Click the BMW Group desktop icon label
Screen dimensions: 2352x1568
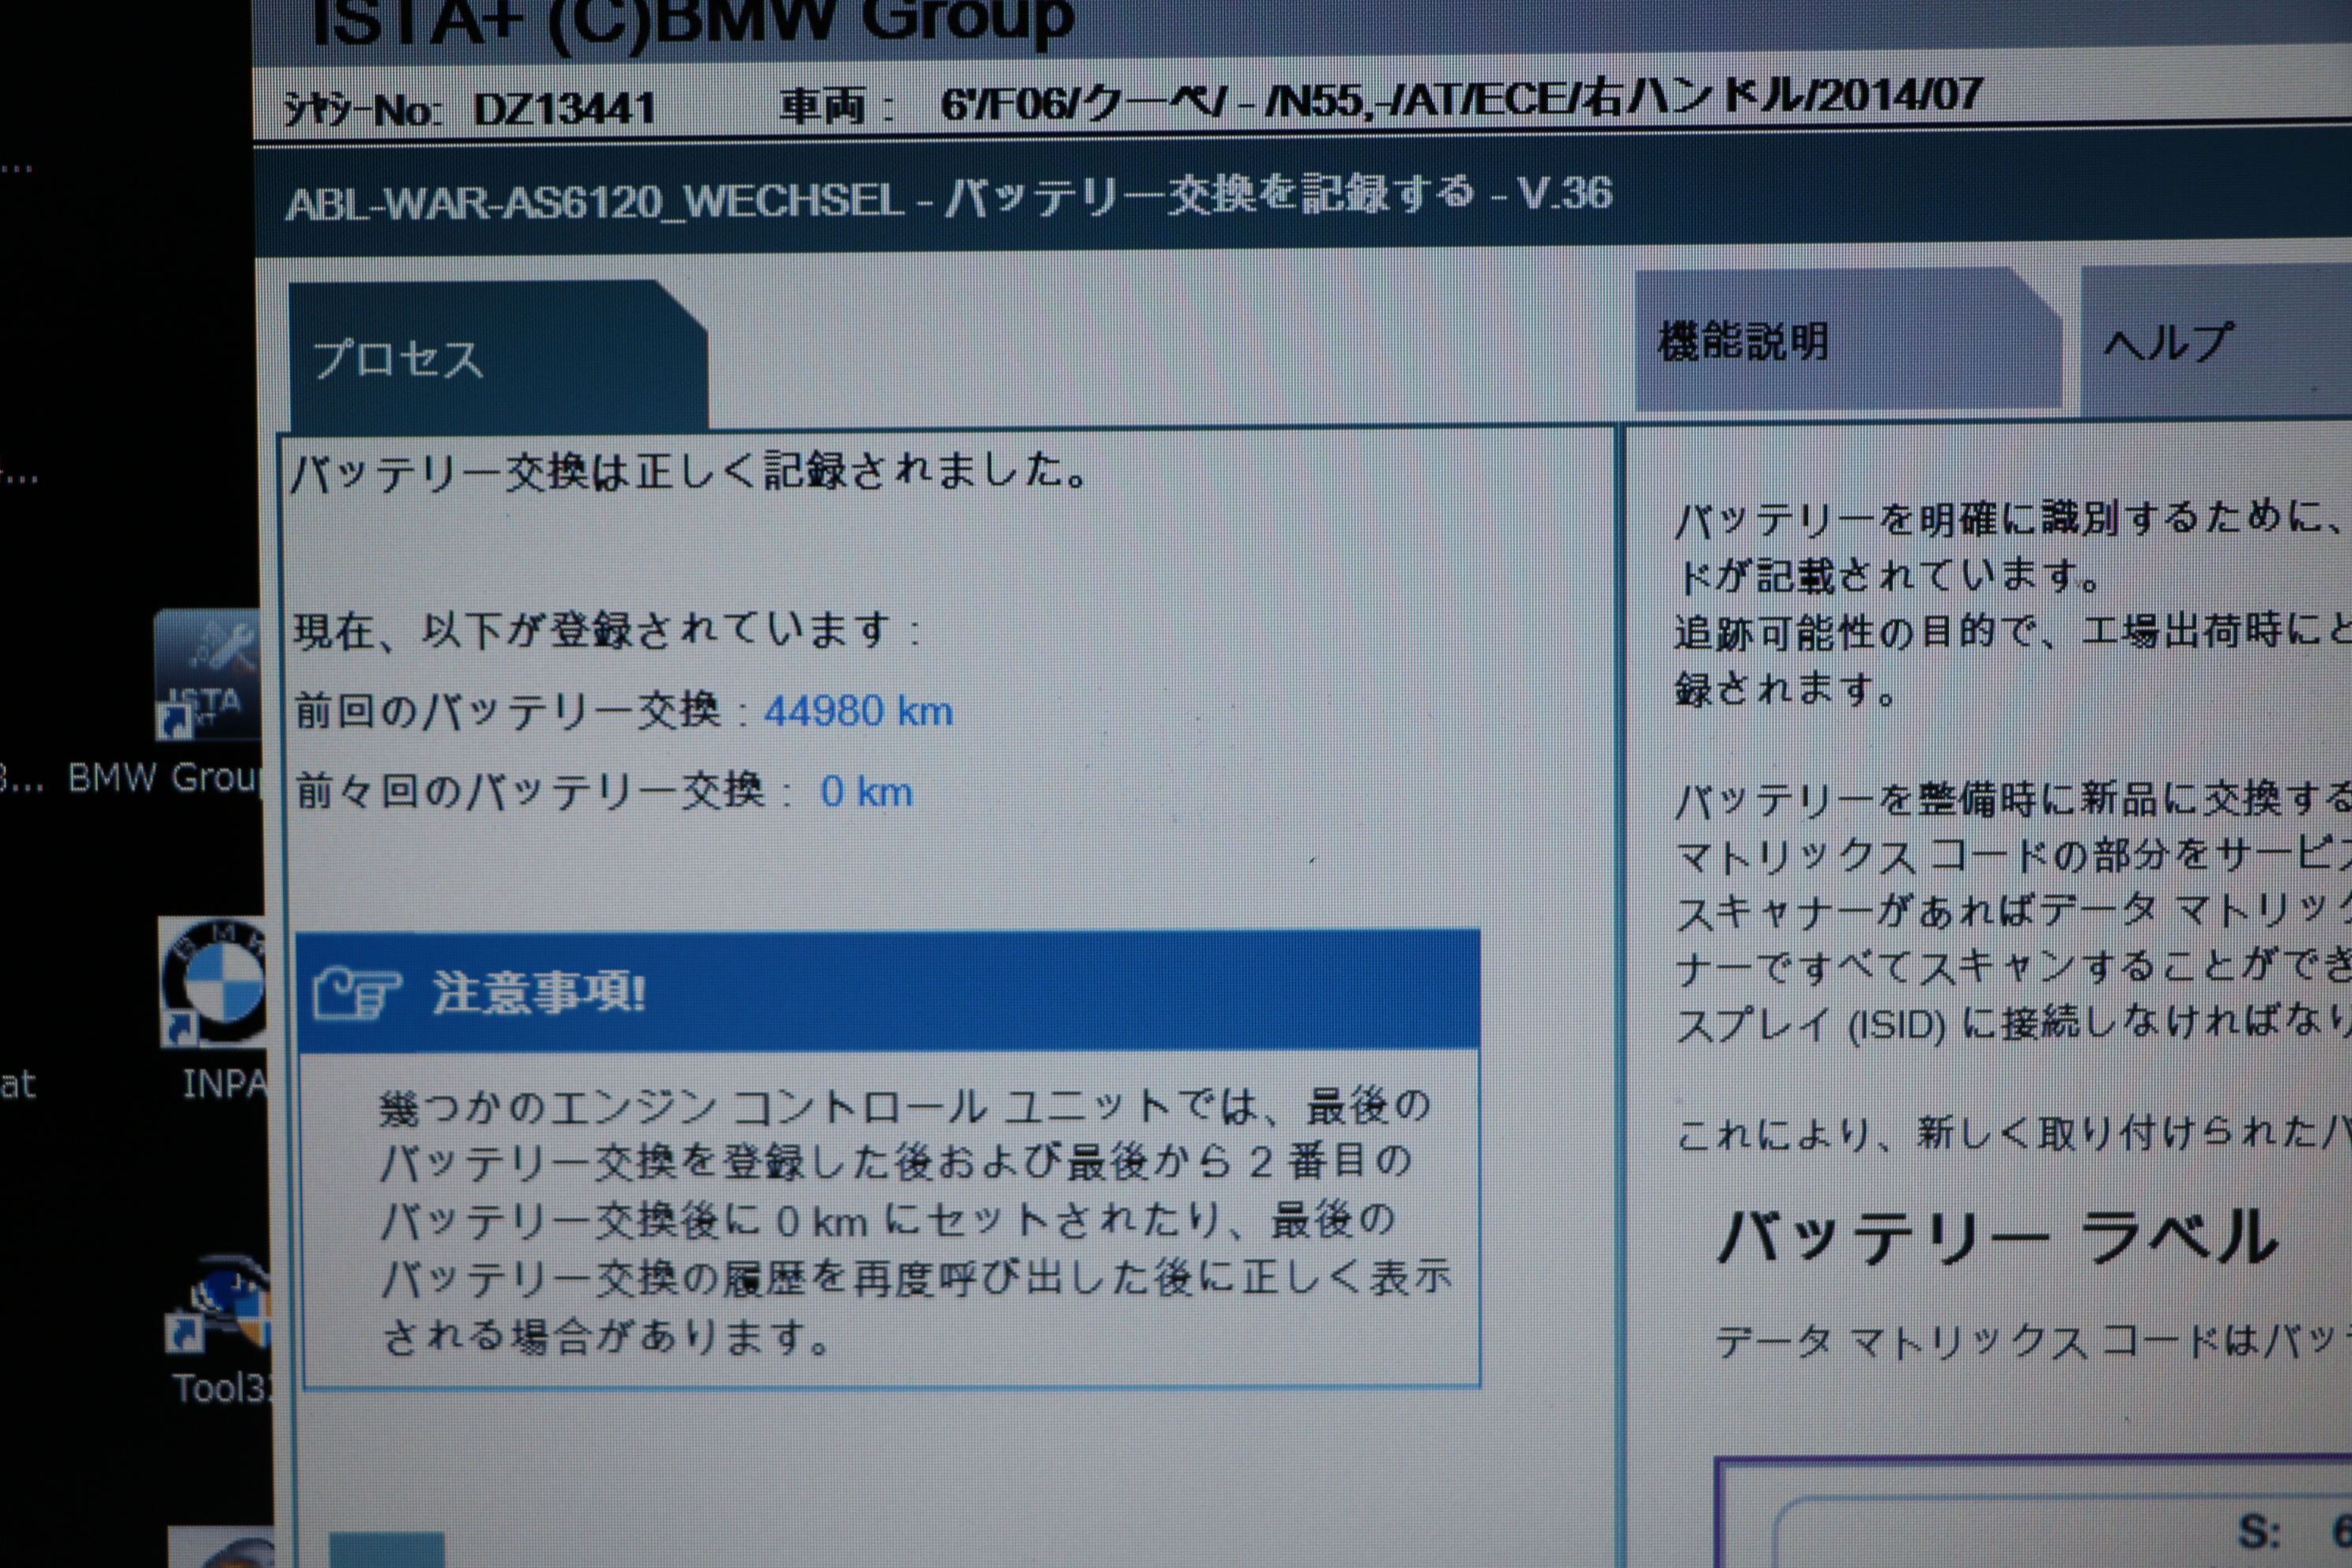(x=164, y=778)
